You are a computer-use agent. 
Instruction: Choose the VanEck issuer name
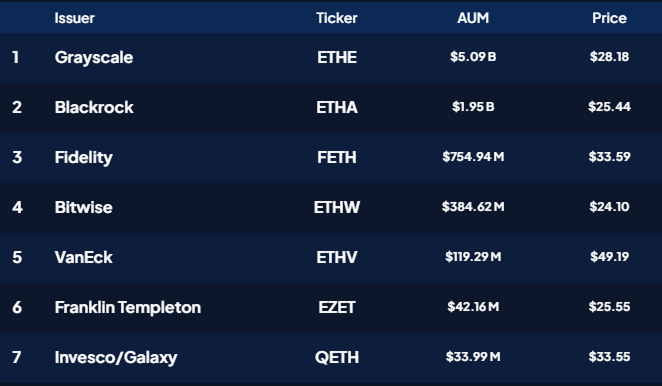84,257
